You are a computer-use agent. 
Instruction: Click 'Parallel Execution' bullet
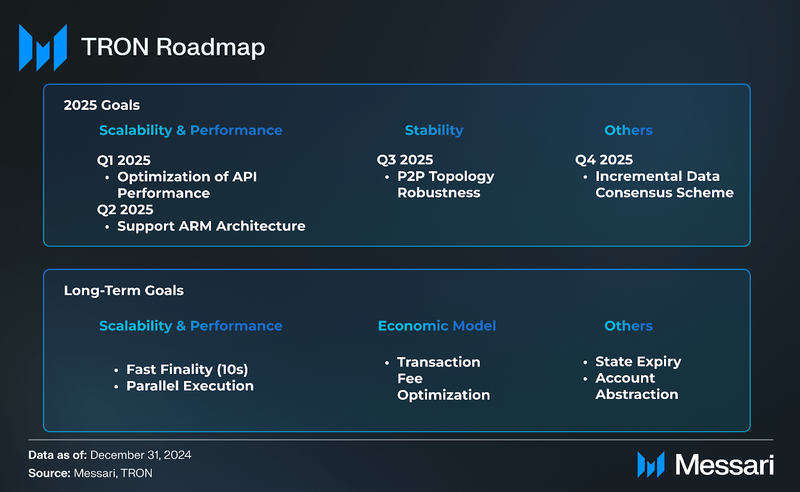pos(190,386)
